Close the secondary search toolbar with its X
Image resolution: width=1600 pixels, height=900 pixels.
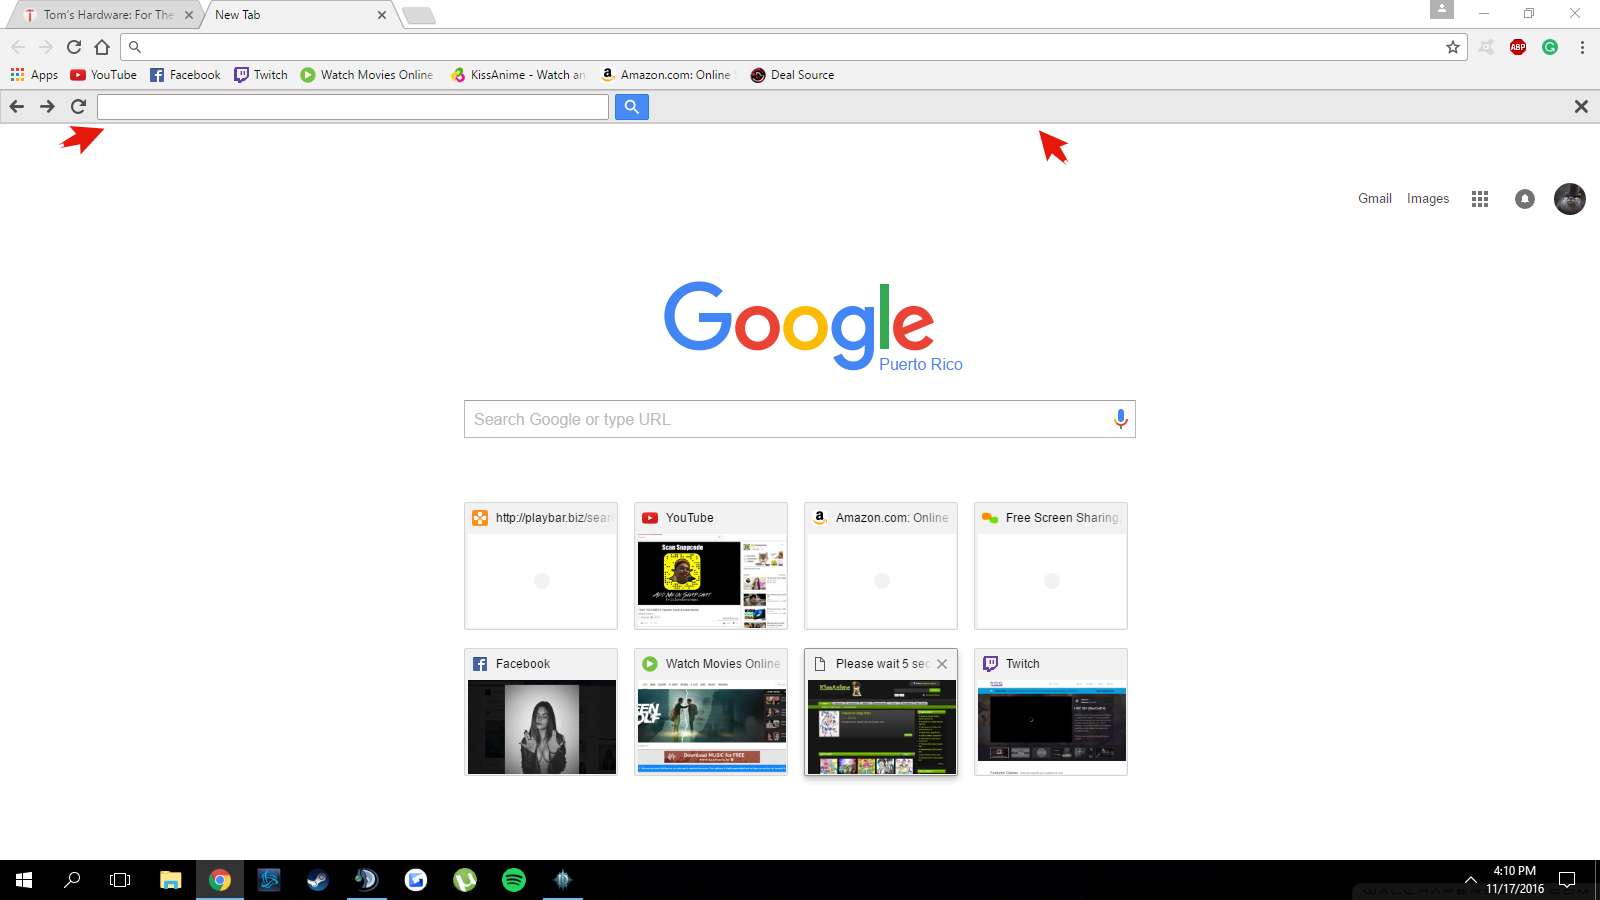1581,106
